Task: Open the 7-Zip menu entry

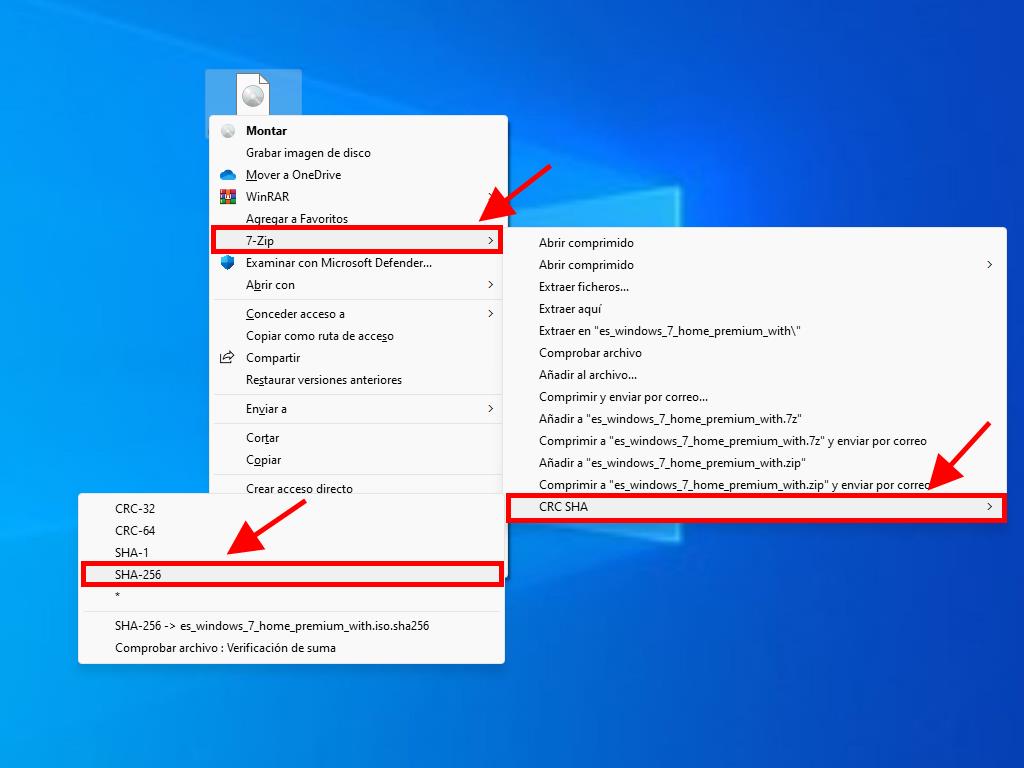Action: click(x=358, y=240)
